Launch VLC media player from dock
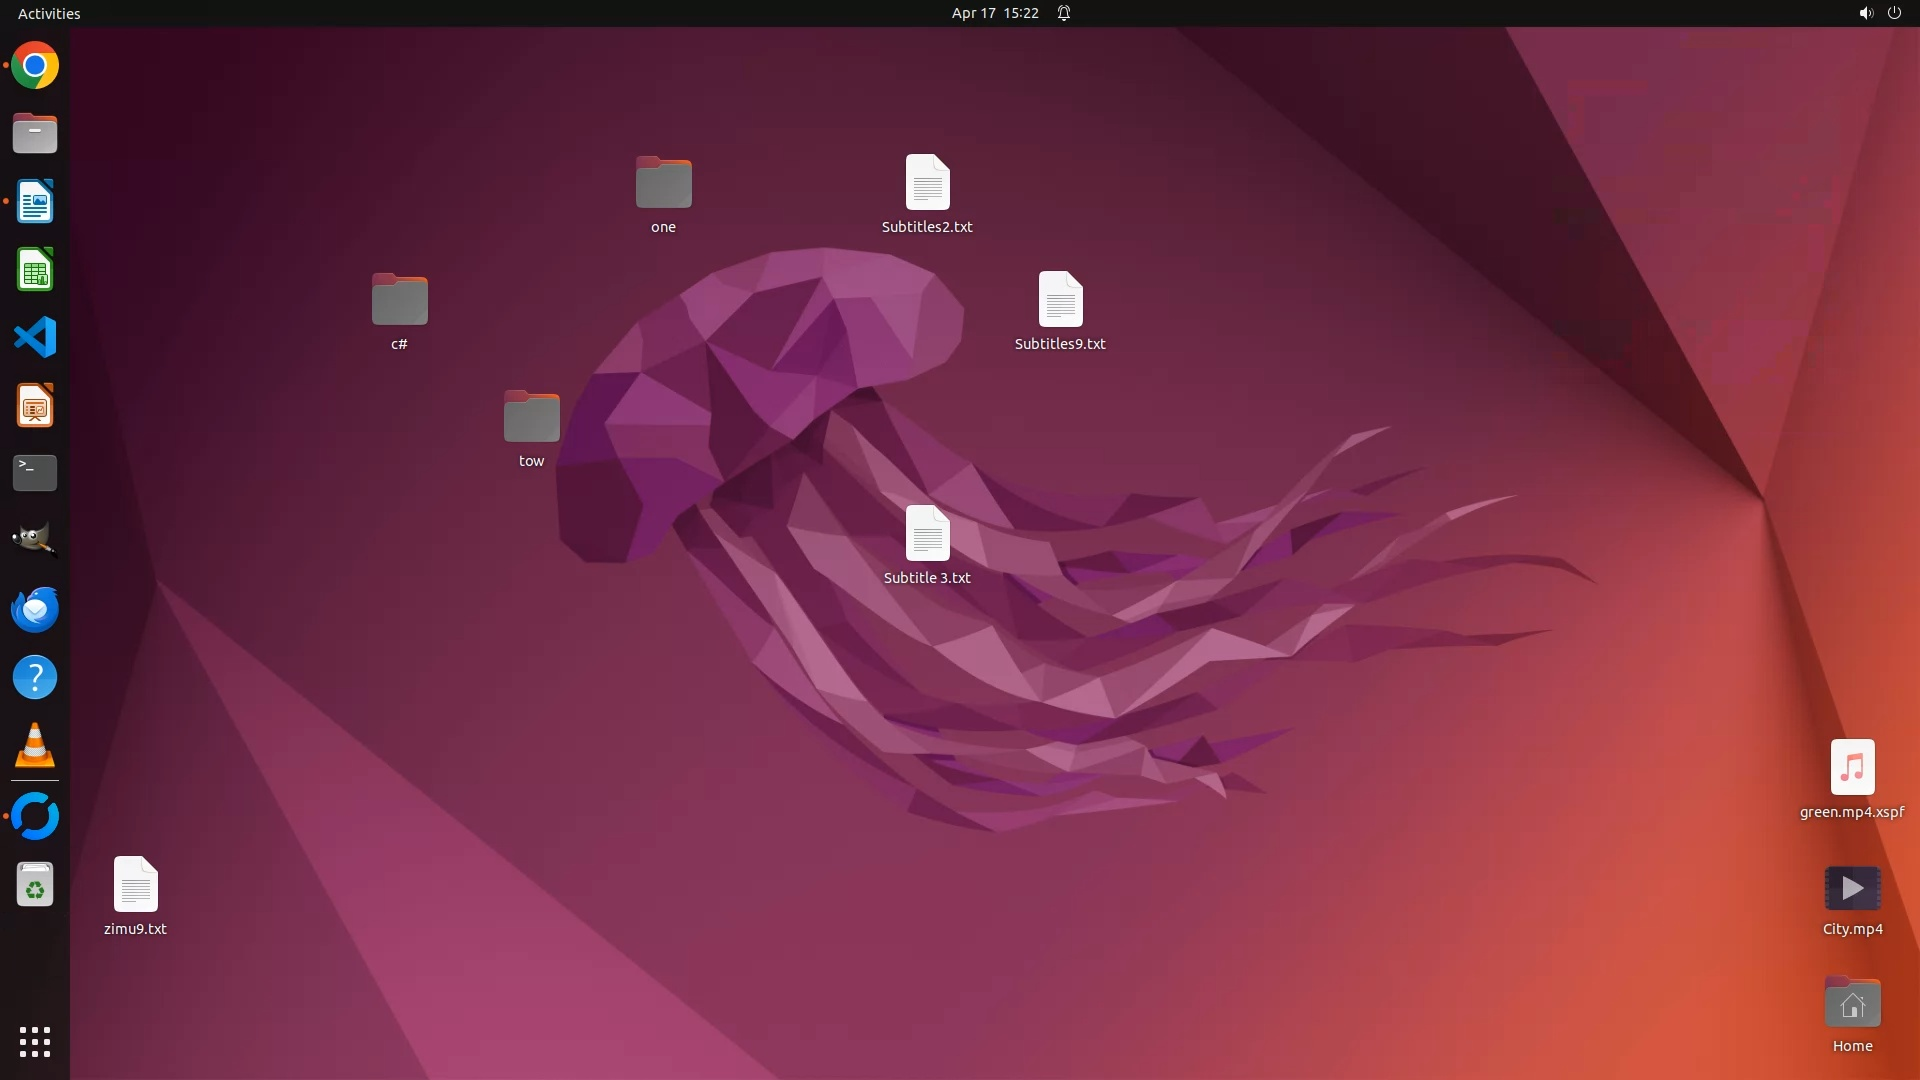Viewport: 1920px width, 1080px height. [x=35, y=746]
